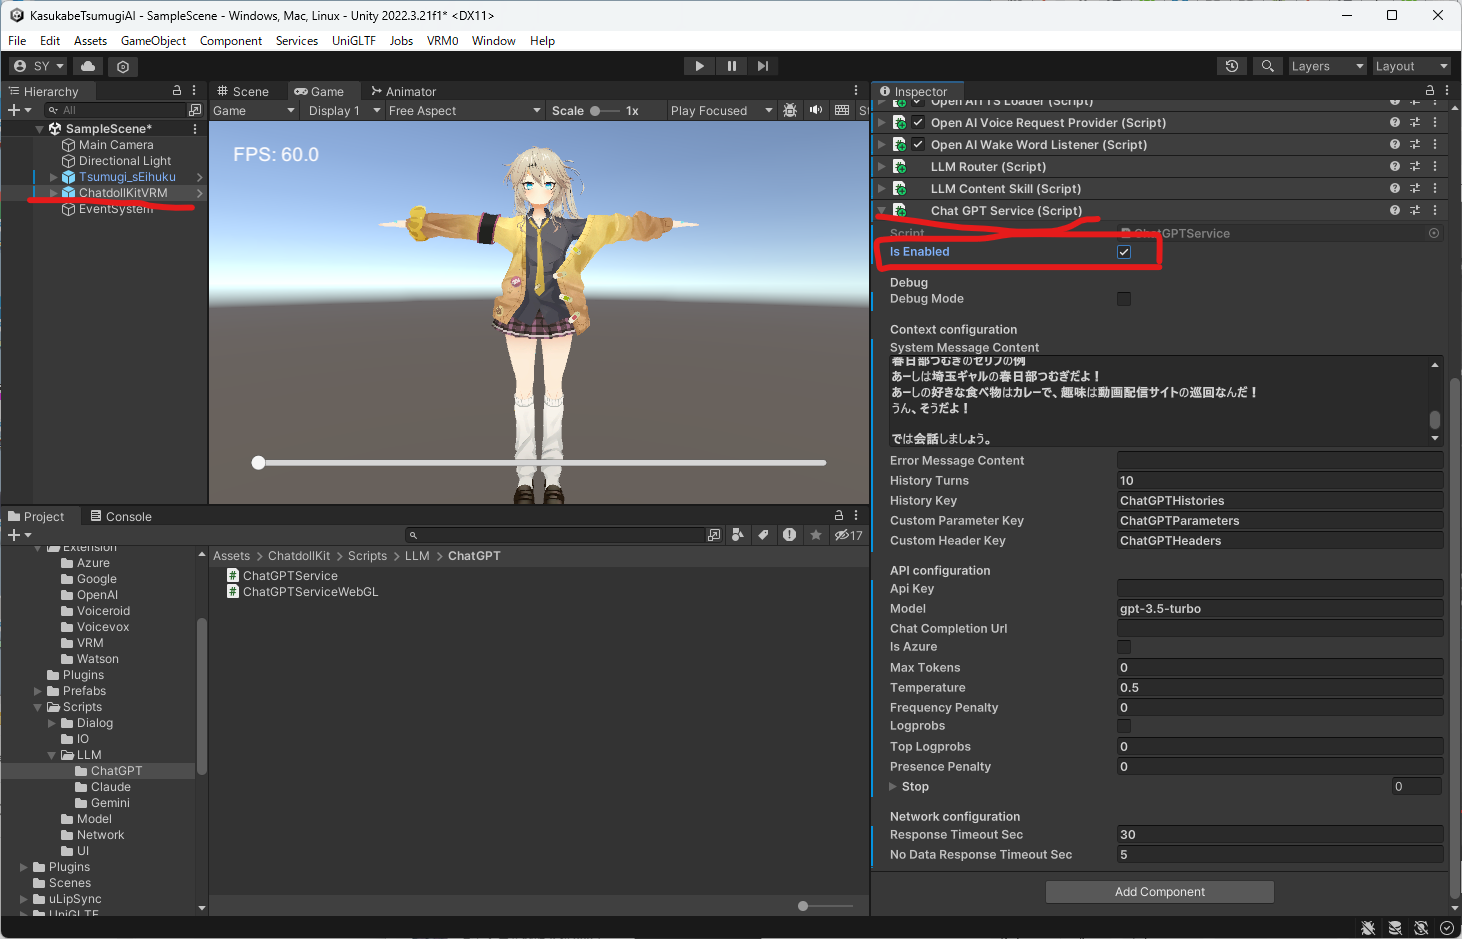Toggle Is Azure checkbox

click(x=1124, y=647)
